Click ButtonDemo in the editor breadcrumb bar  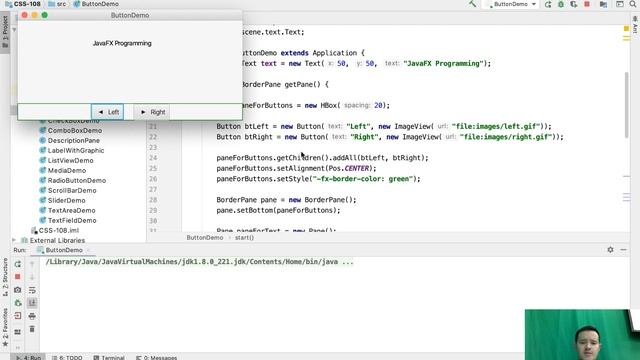point(204,238)
